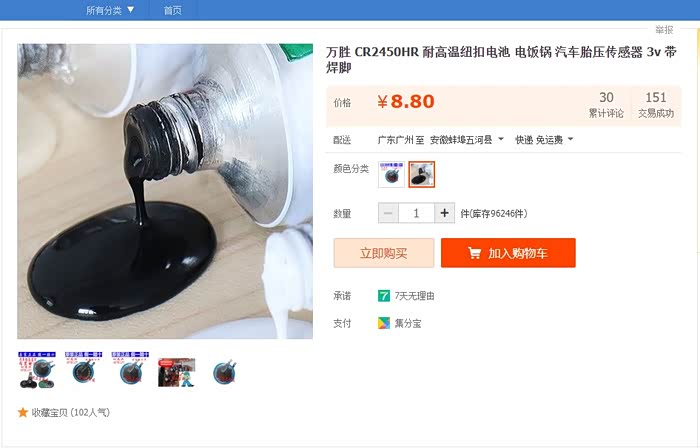Click 收藏宝贝 favorite item link

coord(71,412)
